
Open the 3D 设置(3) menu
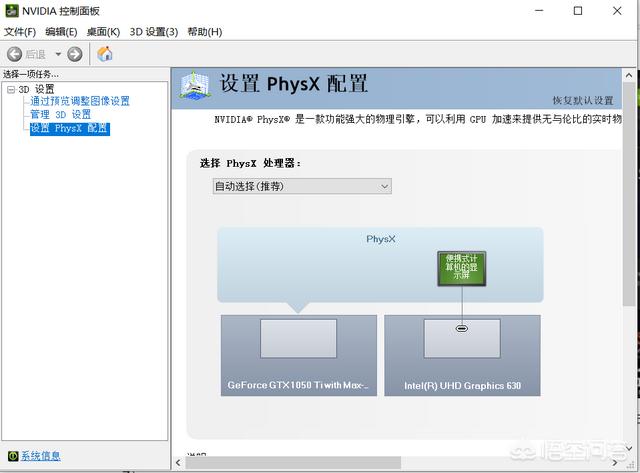click(x=154, y=32)
